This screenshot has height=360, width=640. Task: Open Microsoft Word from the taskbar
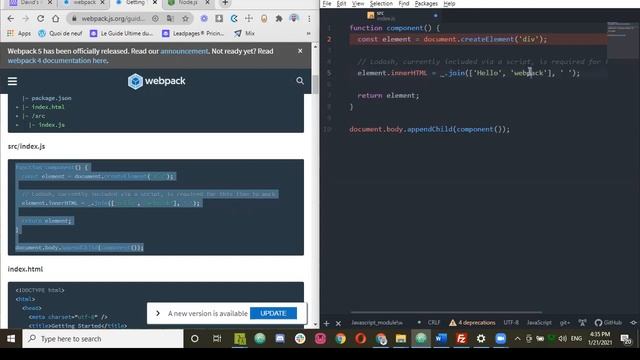pos(441,339)
